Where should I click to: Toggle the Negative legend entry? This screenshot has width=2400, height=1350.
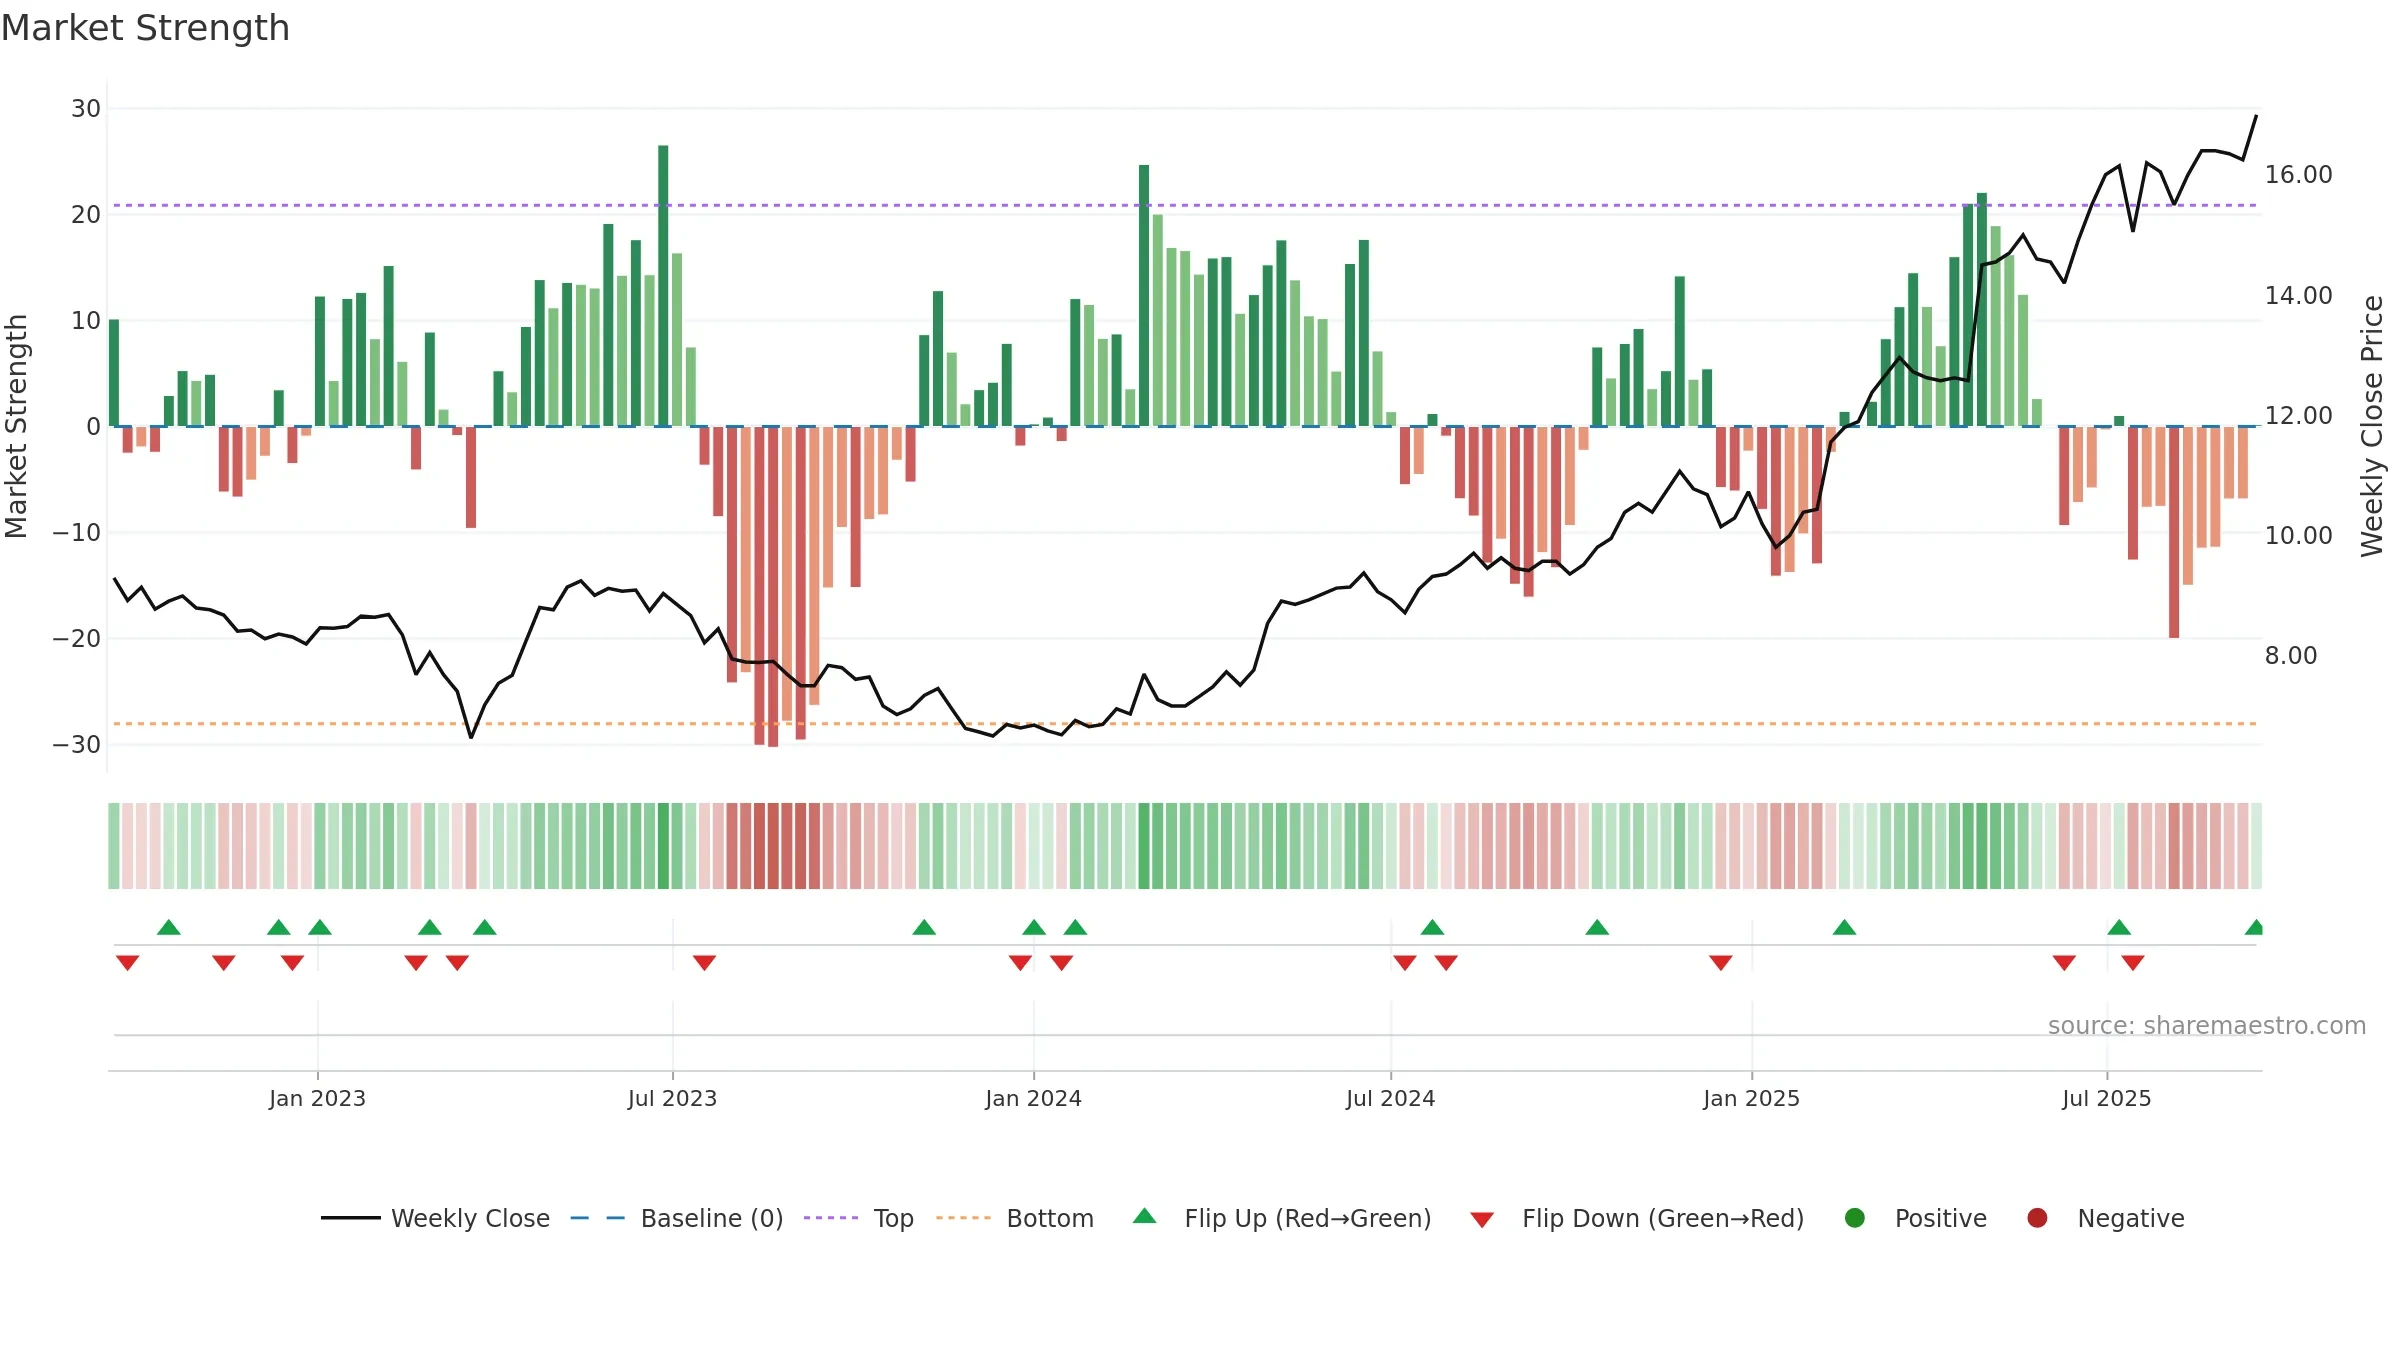2105,1218
